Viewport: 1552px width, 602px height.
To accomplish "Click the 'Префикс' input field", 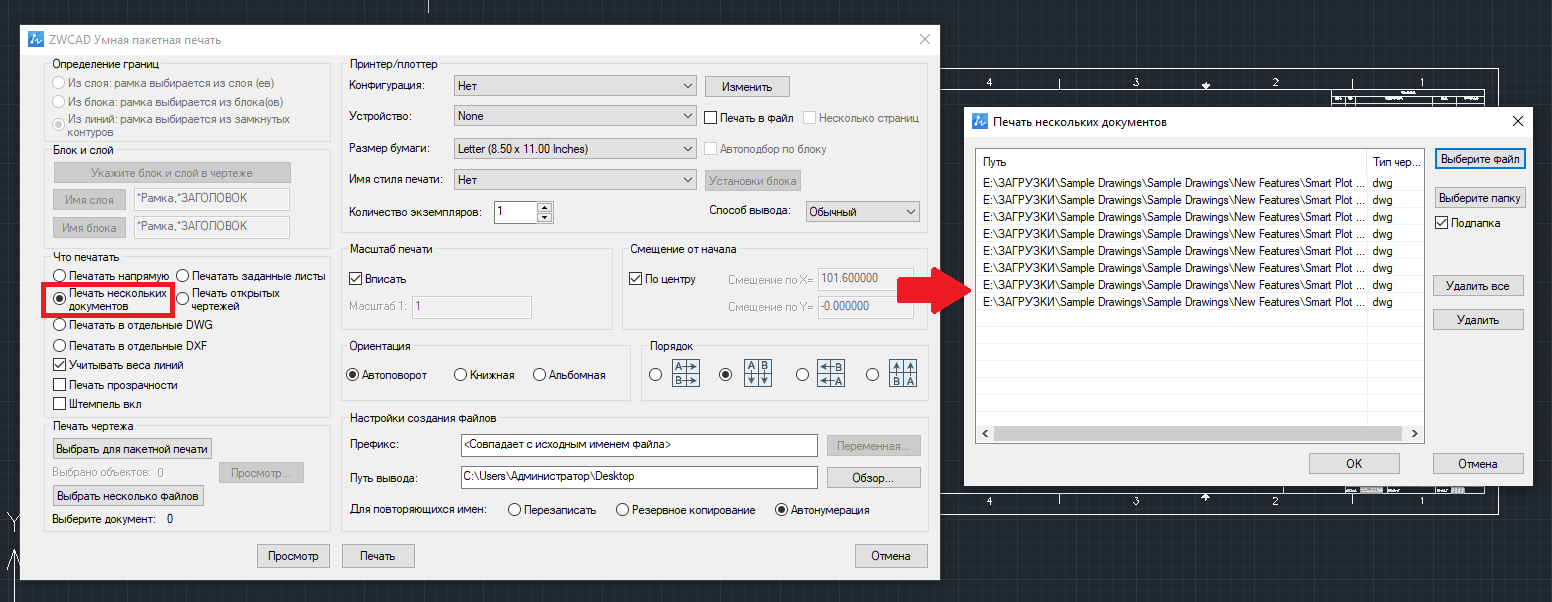I will [x=639, y=445].
